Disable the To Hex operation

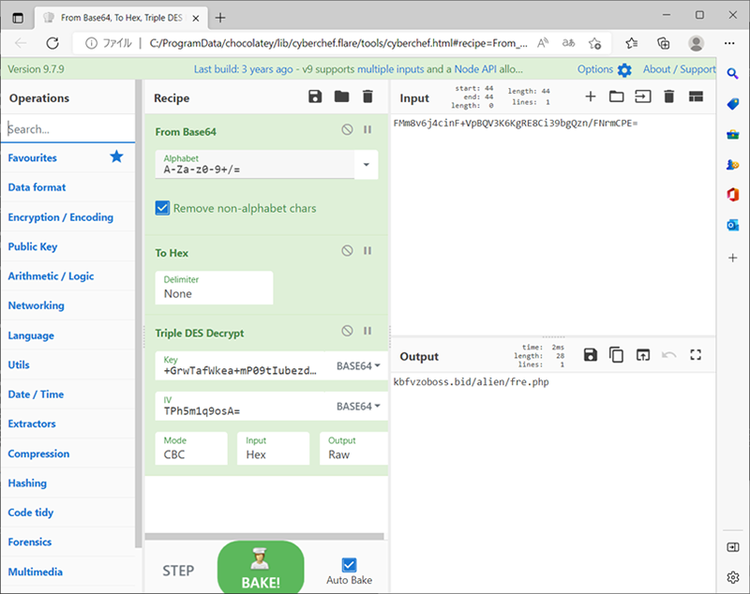coord(347,251)
